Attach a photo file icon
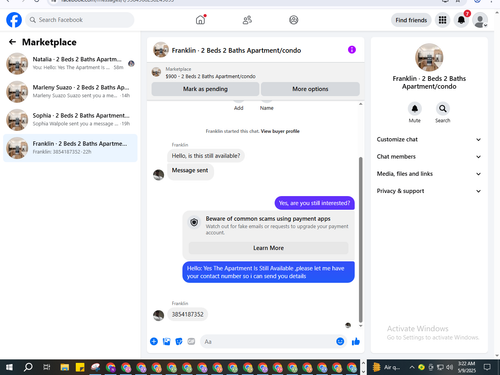Image resolution: width=500 pixels, height=375 pixels. coord(166,341)
